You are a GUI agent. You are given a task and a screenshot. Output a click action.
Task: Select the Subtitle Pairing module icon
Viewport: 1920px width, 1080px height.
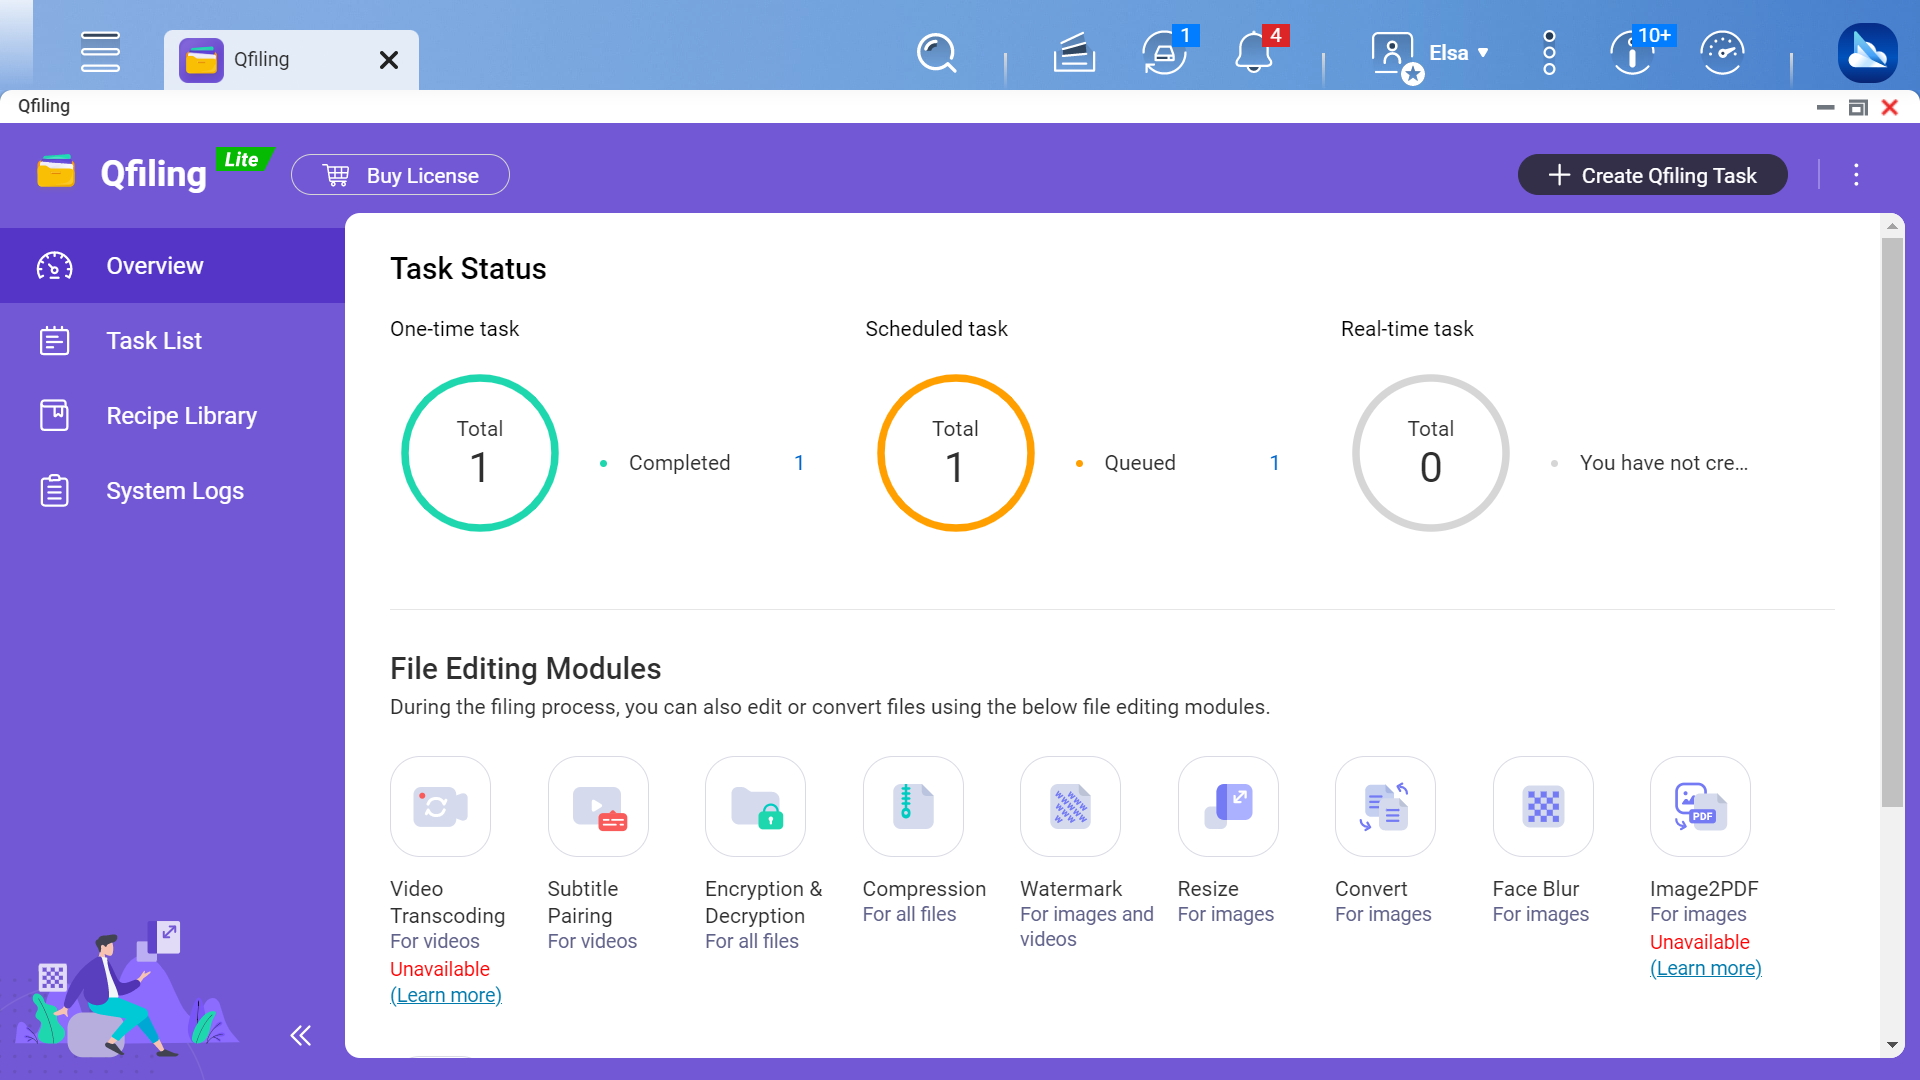click(x=599, y=804)
